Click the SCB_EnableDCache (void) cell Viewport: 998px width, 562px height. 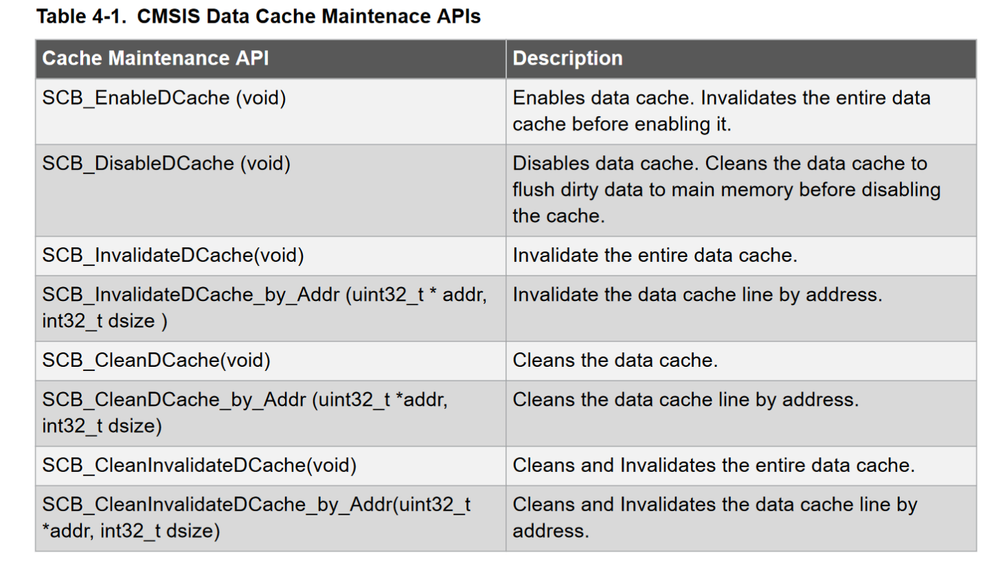pyautogui.click(x=164, y=98)
